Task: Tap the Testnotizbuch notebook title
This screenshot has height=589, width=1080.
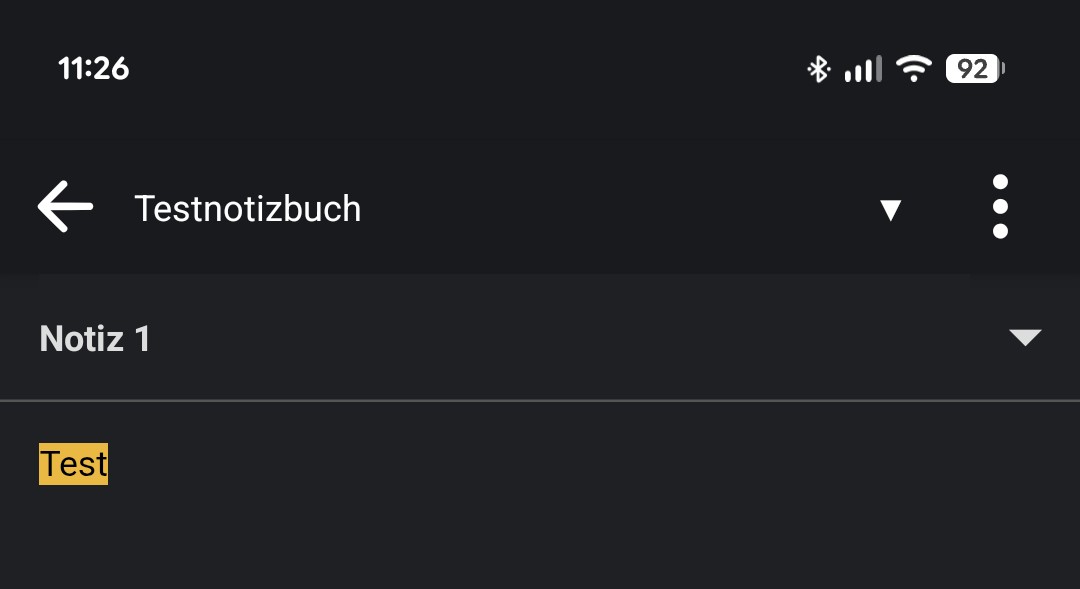Action: (x=247, y=209)
